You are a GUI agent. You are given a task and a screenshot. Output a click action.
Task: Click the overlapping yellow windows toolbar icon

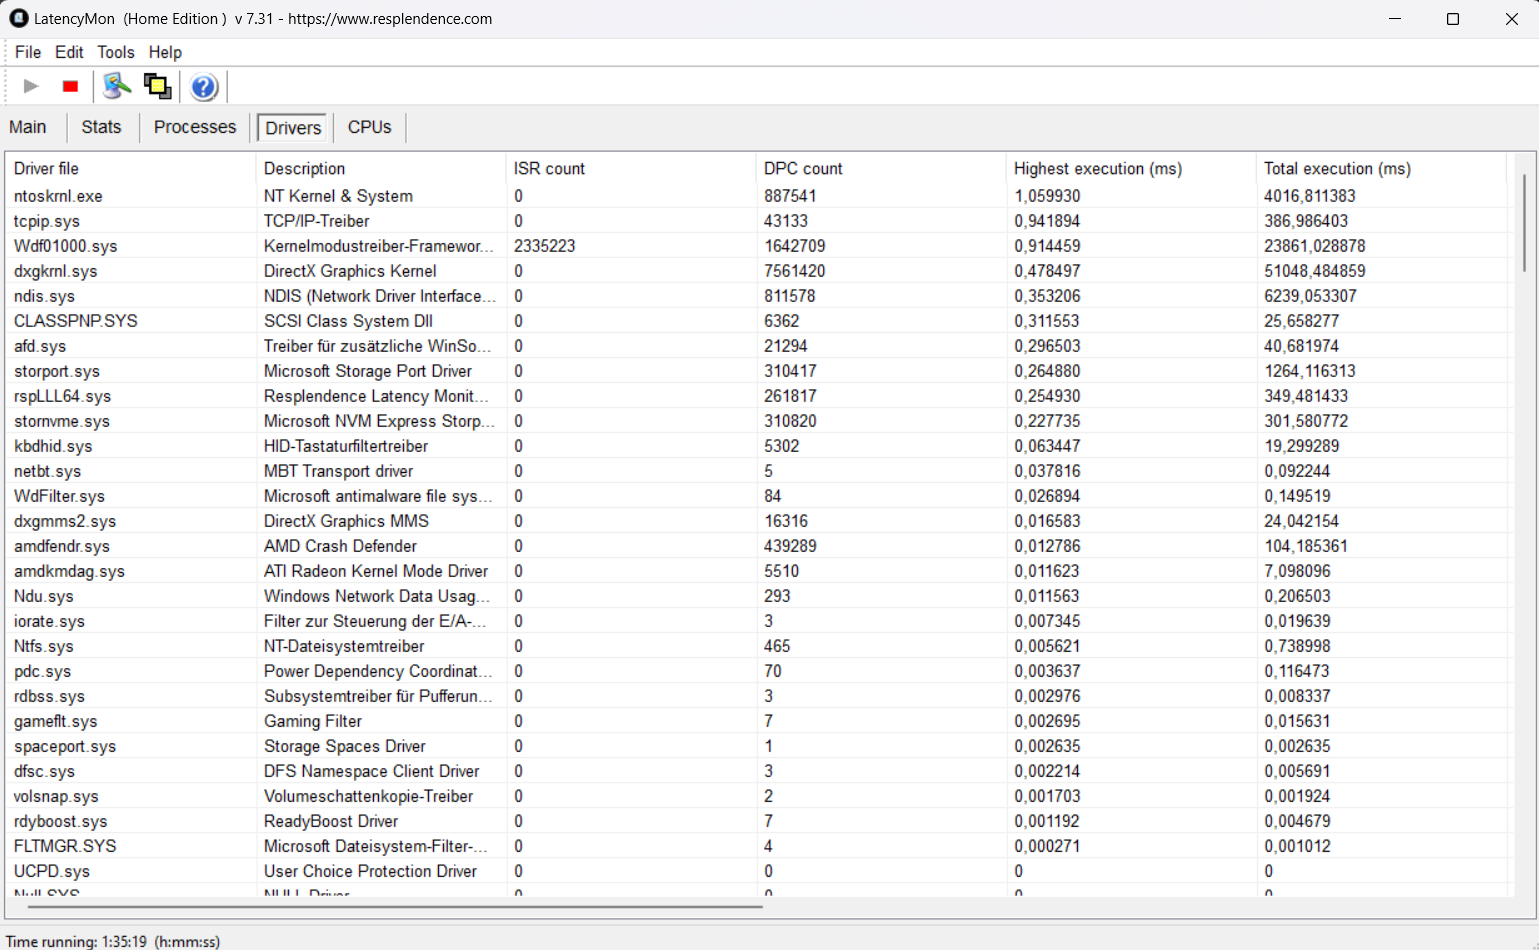pos(157,87)
